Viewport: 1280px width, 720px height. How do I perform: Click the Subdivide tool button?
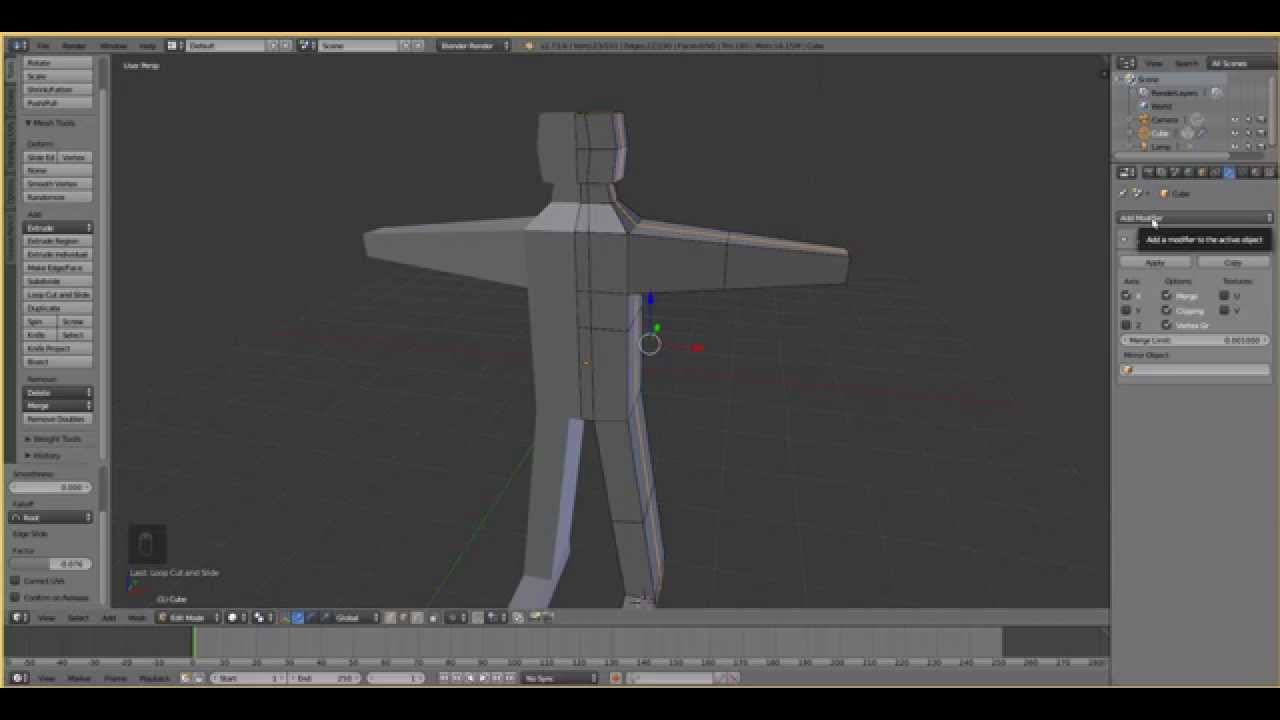click(58, 281)
